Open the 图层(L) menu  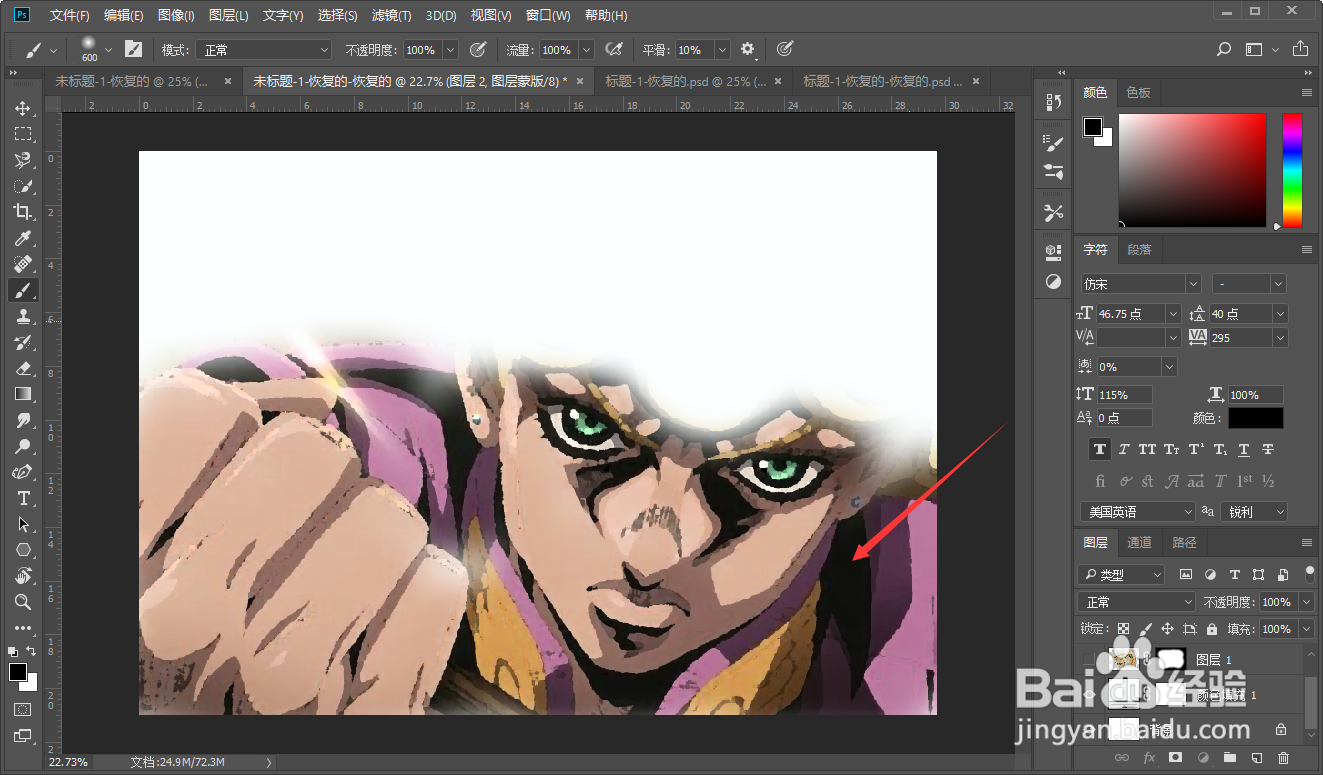229,16
